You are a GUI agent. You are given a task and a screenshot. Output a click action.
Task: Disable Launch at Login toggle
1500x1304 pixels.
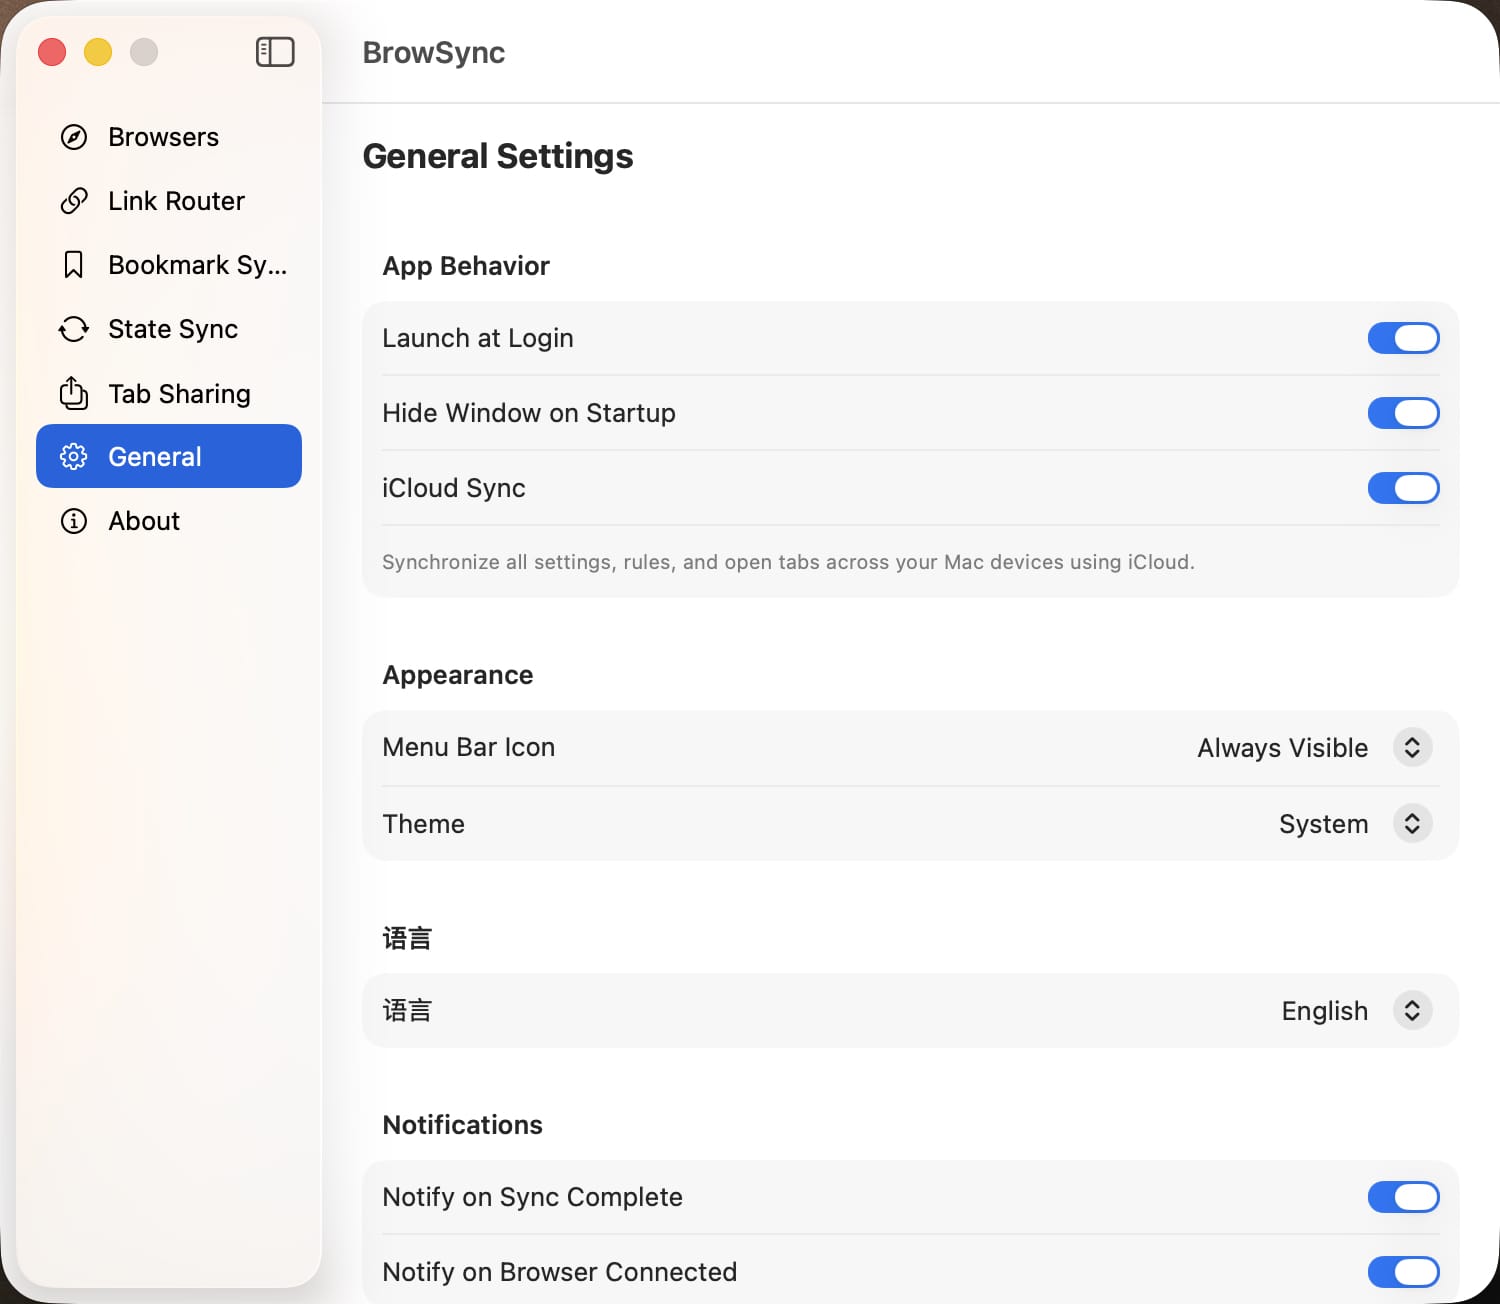(x=1404, y=338)
